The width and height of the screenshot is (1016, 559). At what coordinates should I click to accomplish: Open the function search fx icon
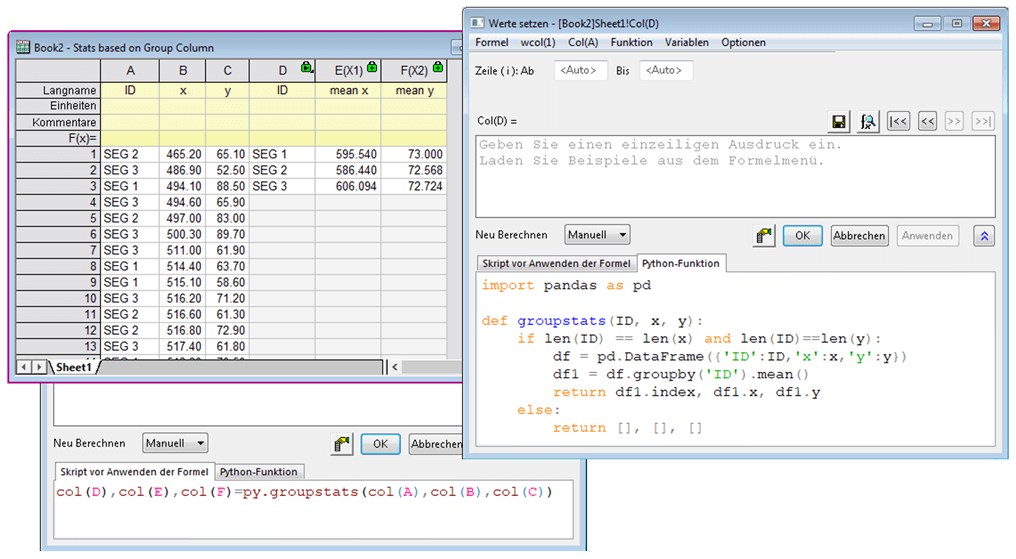868,121
